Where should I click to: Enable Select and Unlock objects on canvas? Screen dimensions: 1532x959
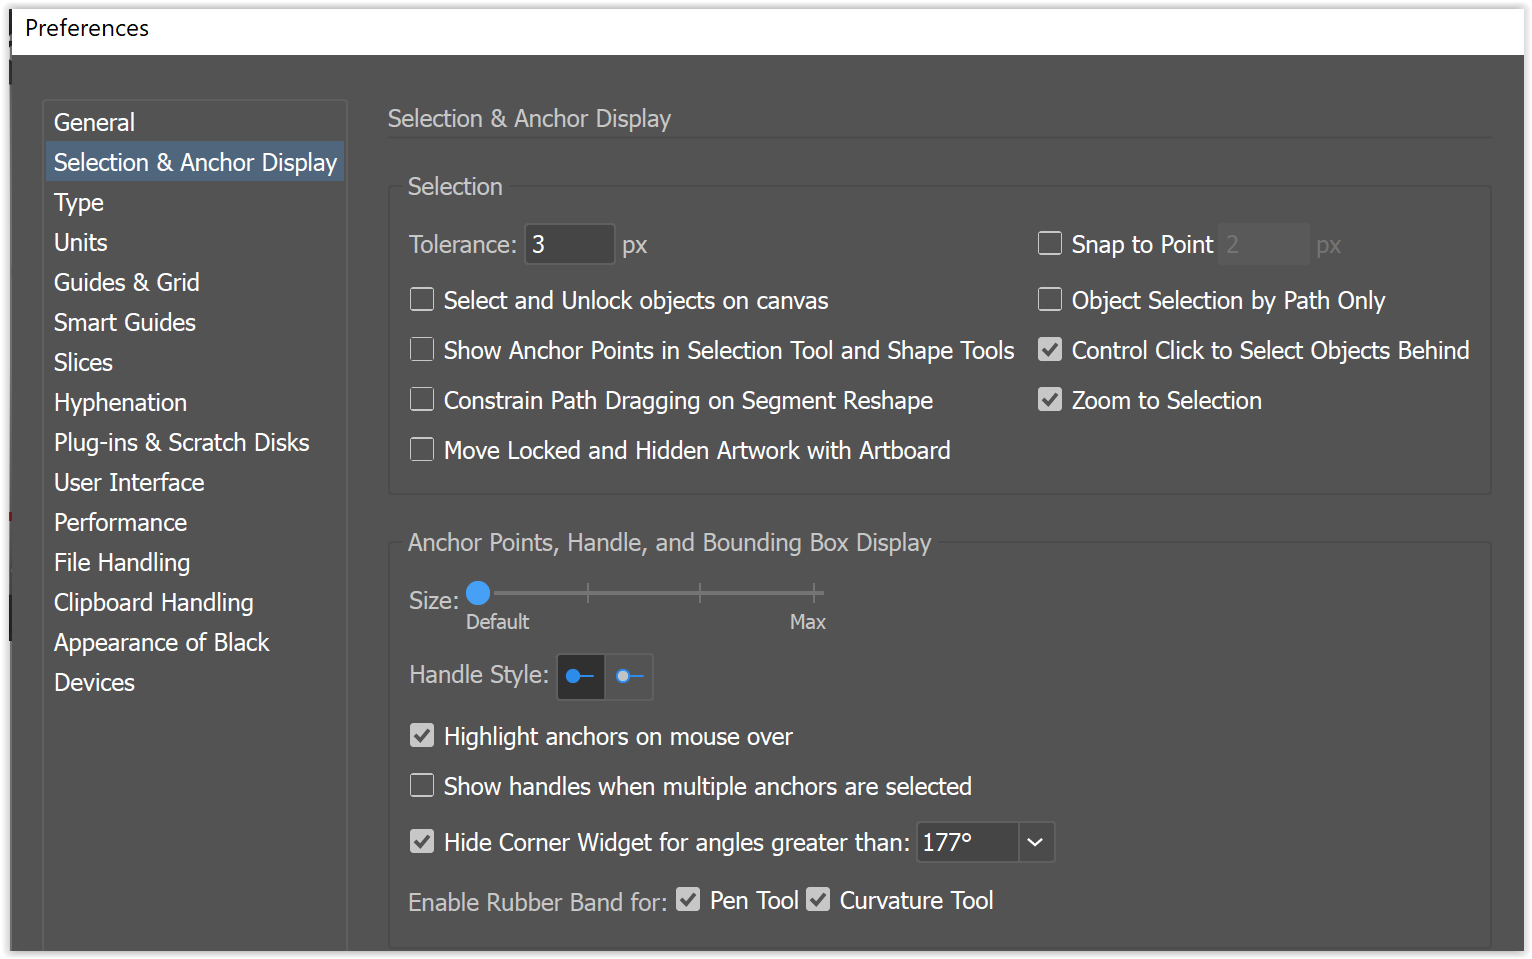[421, 299]
